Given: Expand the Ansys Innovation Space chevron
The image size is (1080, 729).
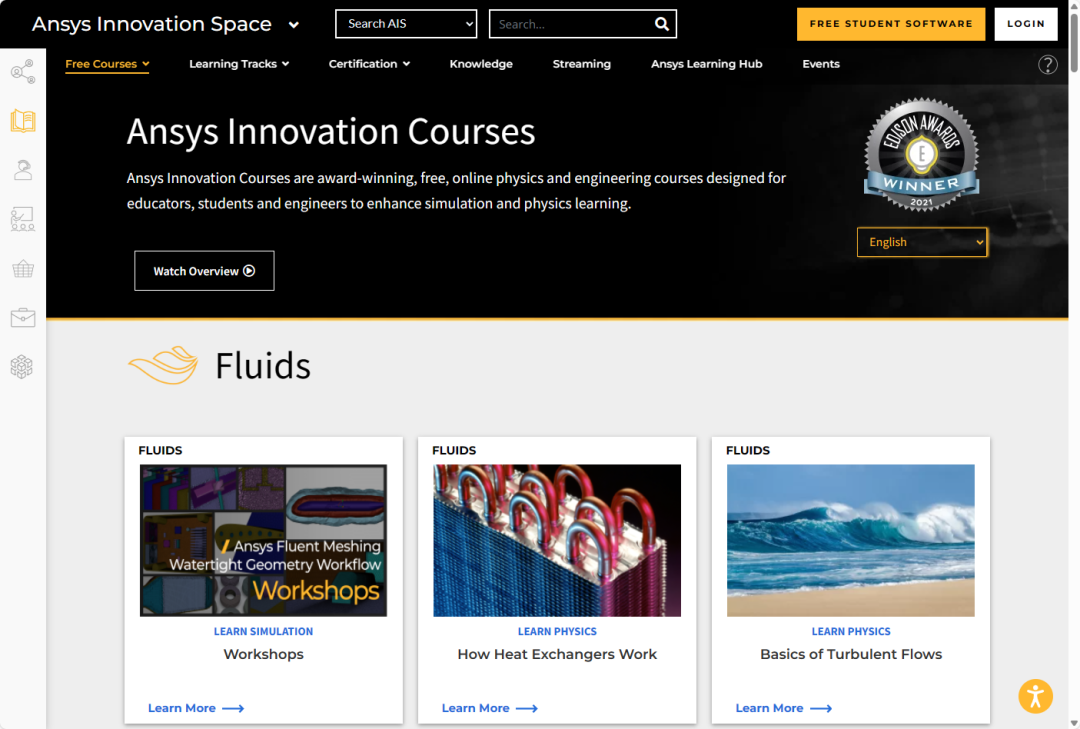Looking at the screenshot, I should (x=293, y=25).
